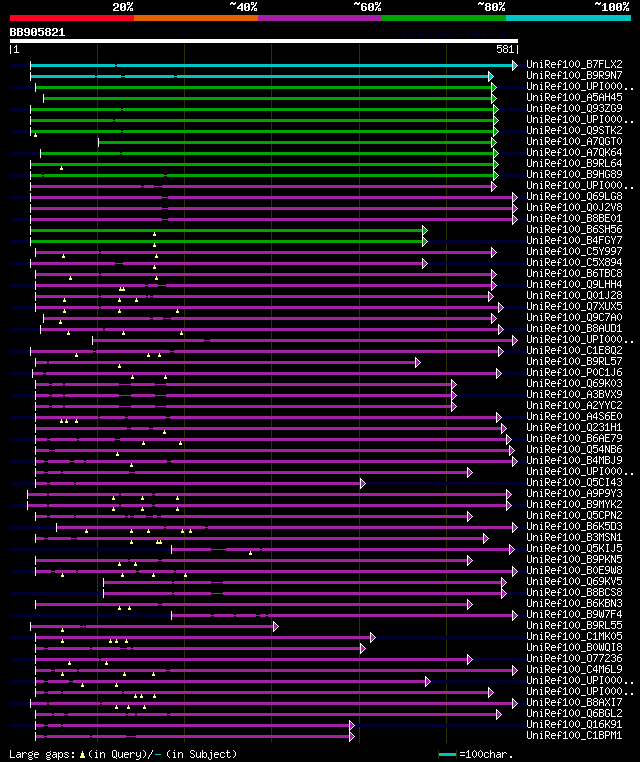
Task: Click the white query sequence bar
Action: pyautogui.click(x=264, y=41)
